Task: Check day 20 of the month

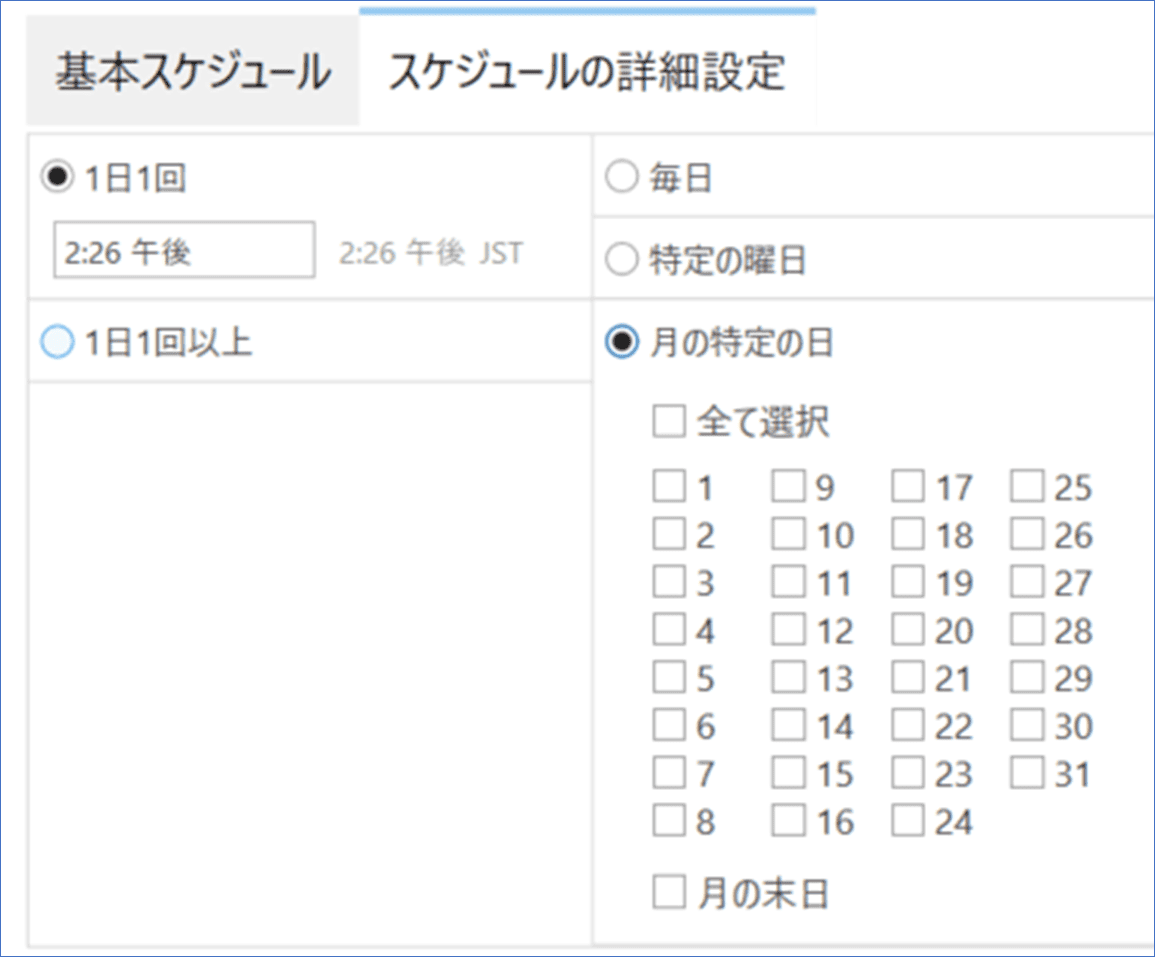Action: [907, 630]
